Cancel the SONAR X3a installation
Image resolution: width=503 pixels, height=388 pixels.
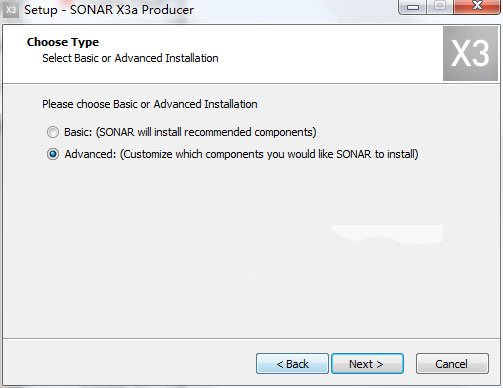[452, 364]
